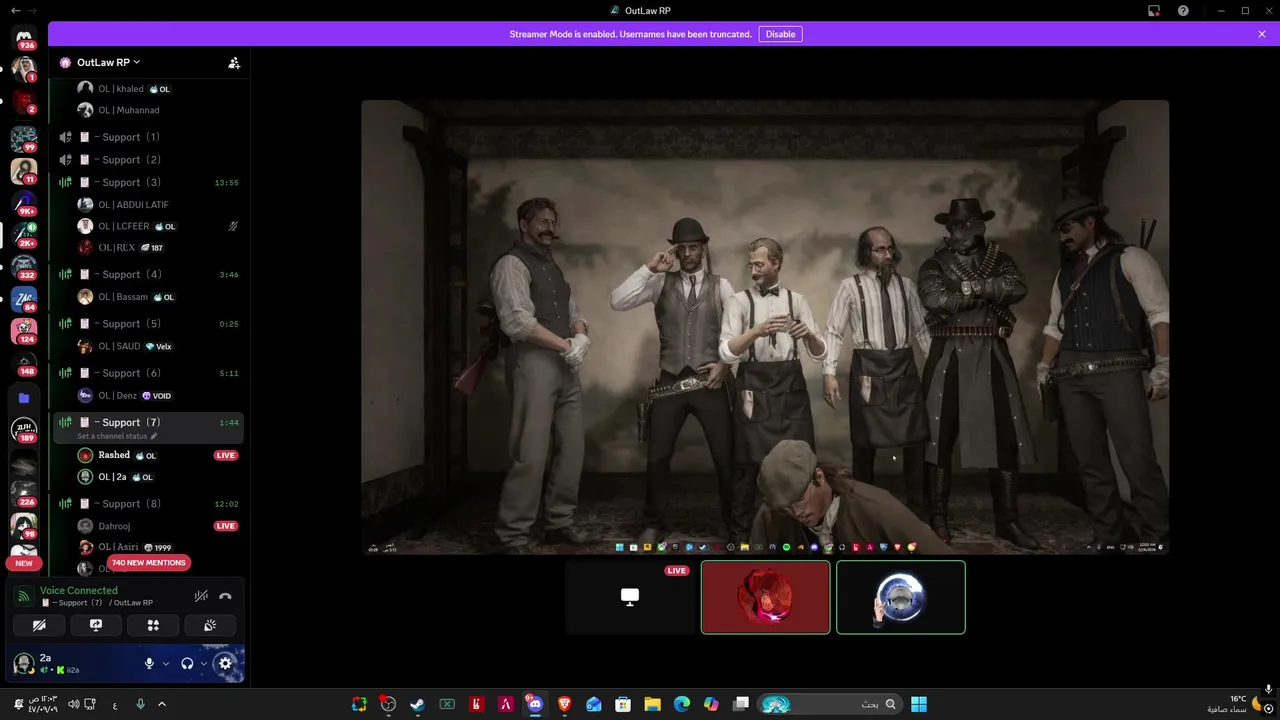Open the soundboard button

[210, 625]
